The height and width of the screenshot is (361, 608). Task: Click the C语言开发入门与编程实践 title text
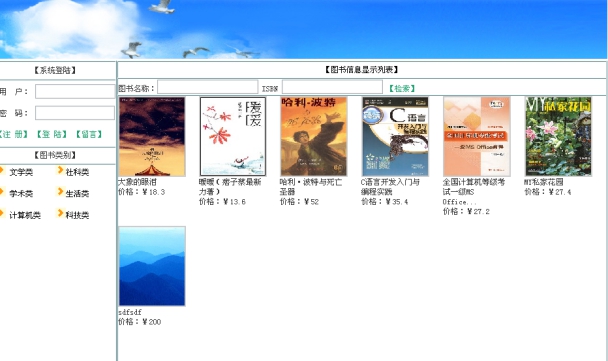pyautogui.click(x=390, y=187)
